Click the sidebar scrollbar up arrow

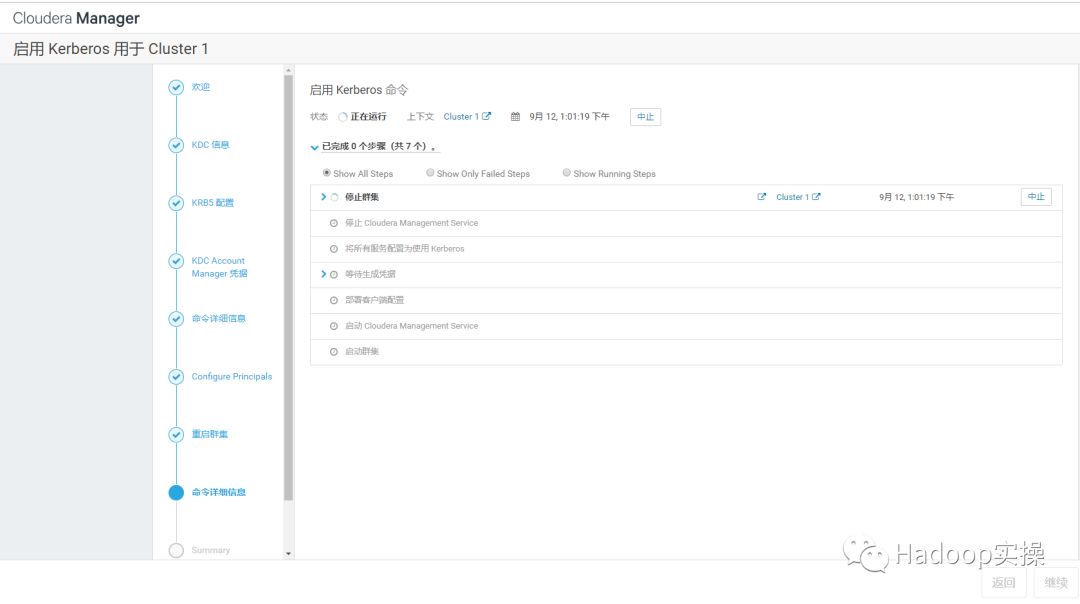[x=289, y=70]
